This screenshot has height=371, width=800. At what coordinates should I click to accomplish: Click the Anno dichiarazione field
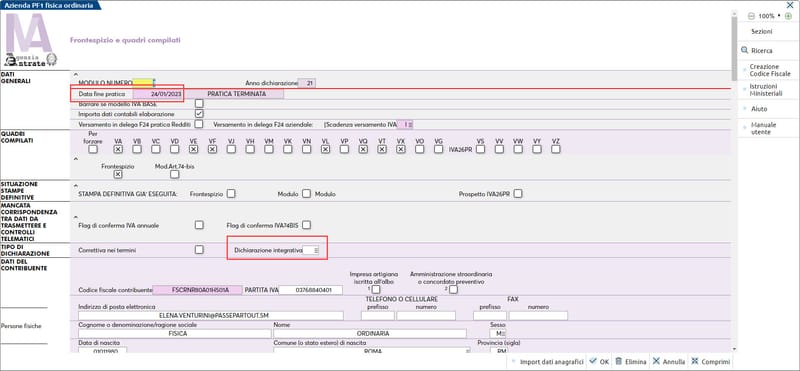pos(307,83)
